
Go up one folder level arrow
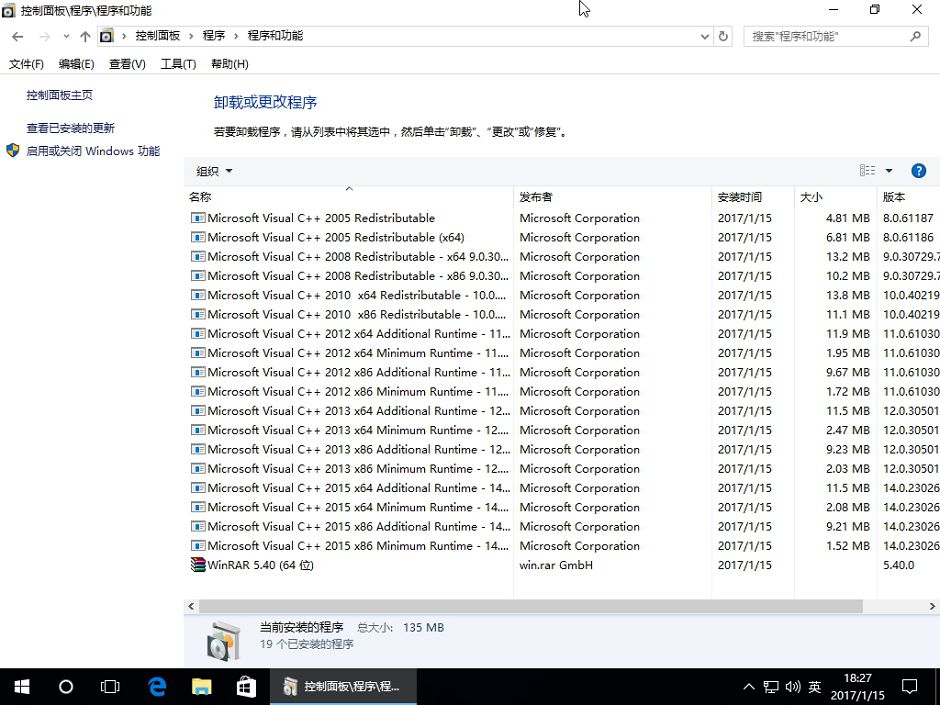pyautogui.click(x=85, y=37)
